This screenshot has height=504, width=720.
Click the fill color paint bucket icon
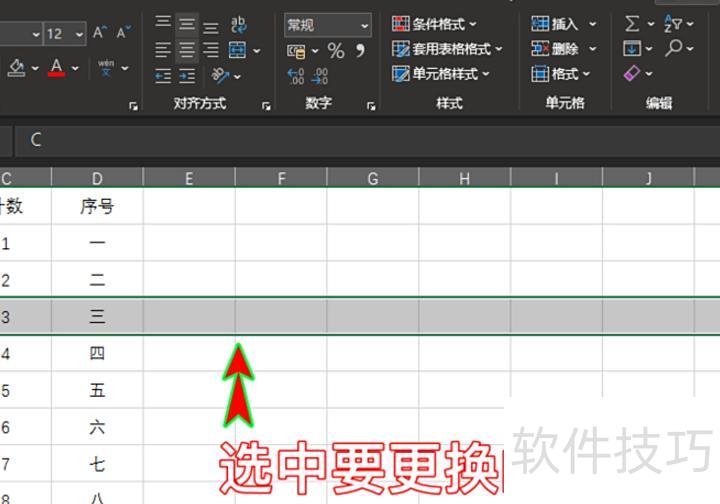17,68
